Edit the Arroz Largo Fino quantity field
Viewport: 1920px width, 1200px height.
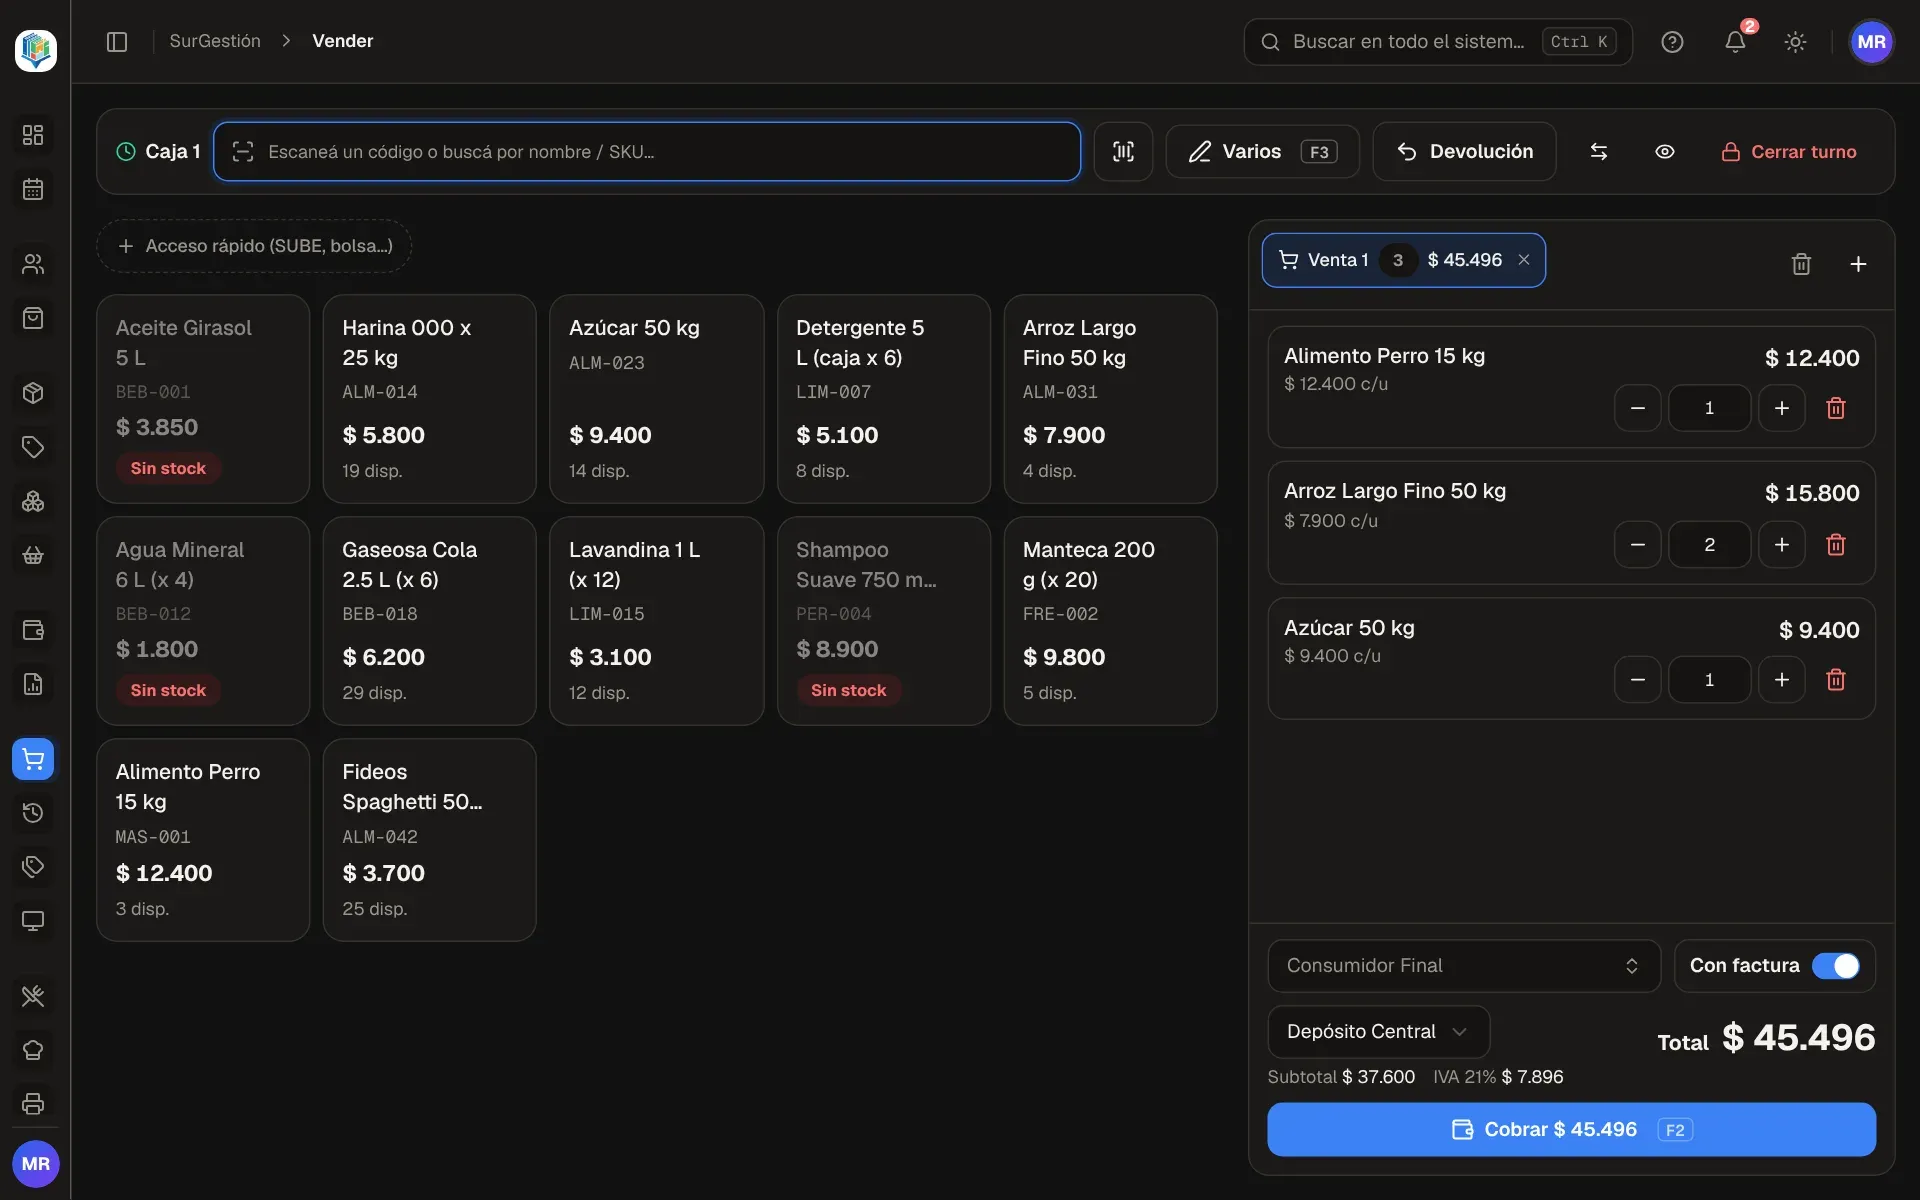point(1709,545)
